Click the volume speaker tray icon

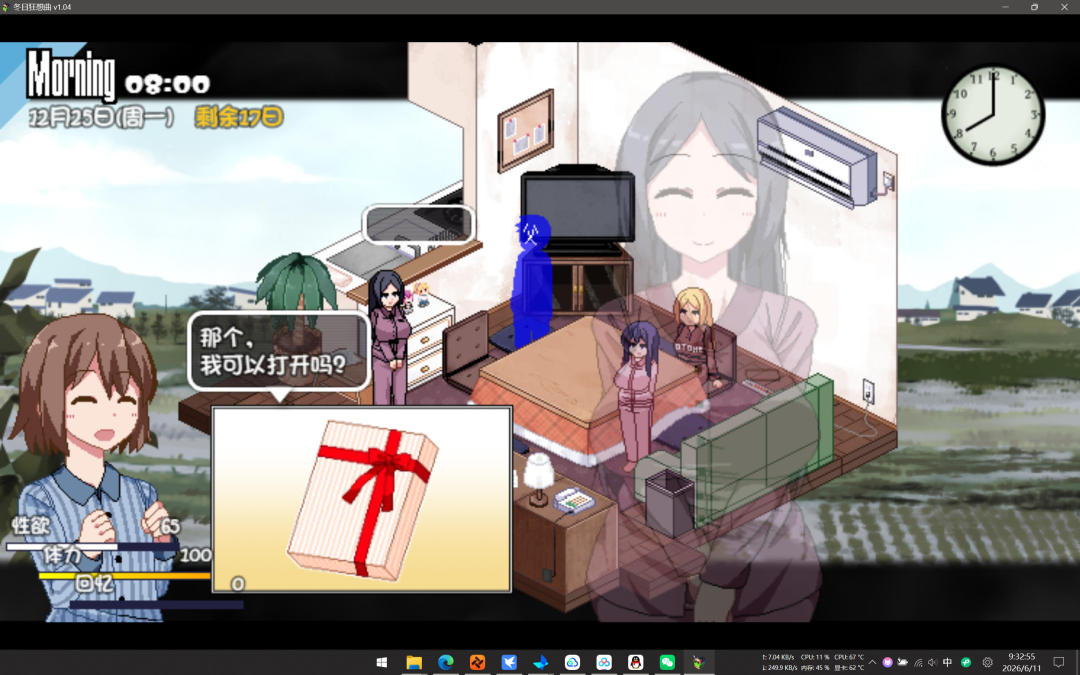point(933,663)
